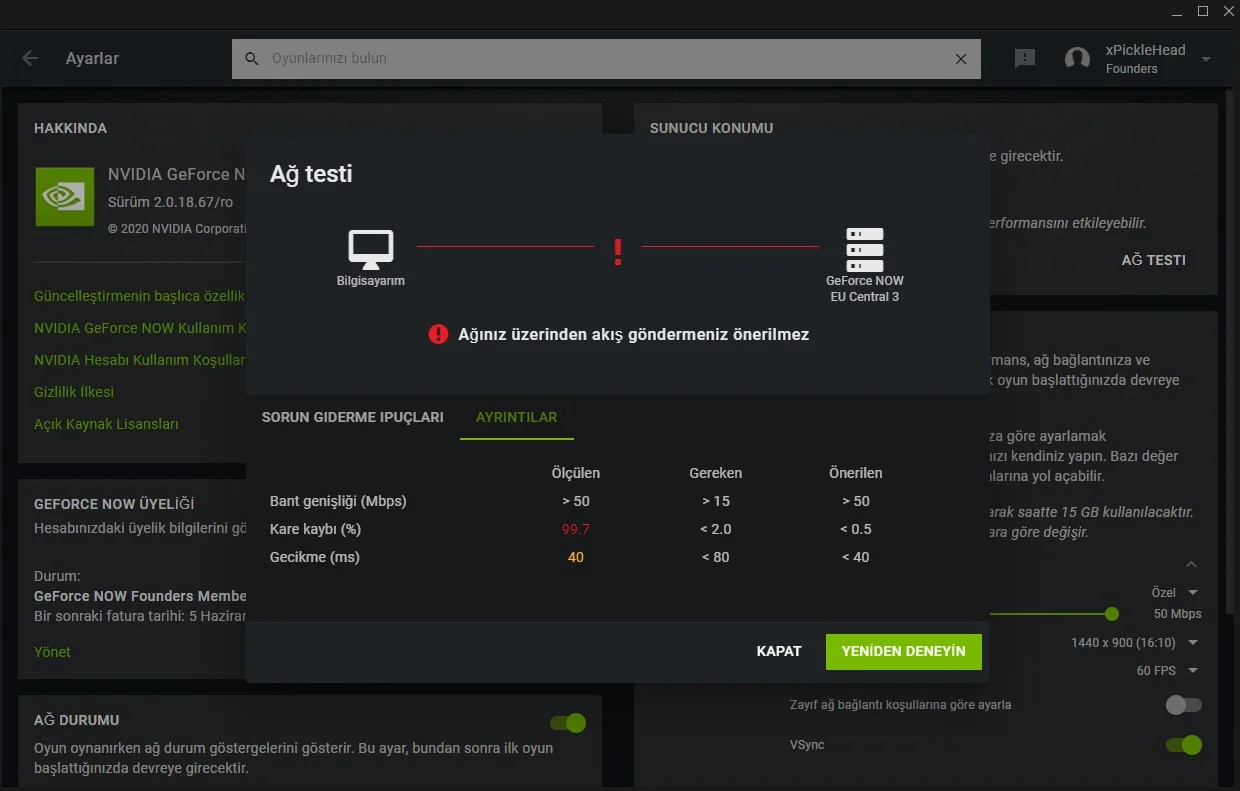Go back with the arrow next to Ayarlar

coord(30,58)
